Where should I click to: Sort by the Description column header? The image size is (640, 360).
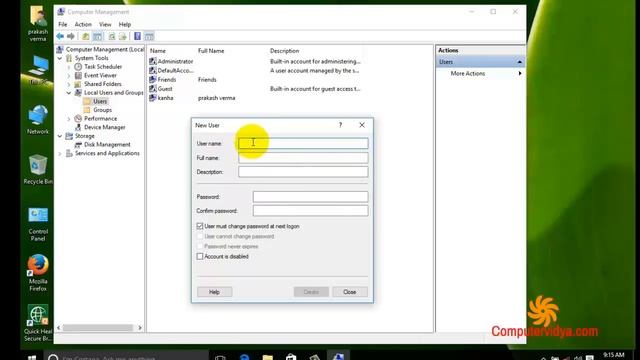point(284,51)
